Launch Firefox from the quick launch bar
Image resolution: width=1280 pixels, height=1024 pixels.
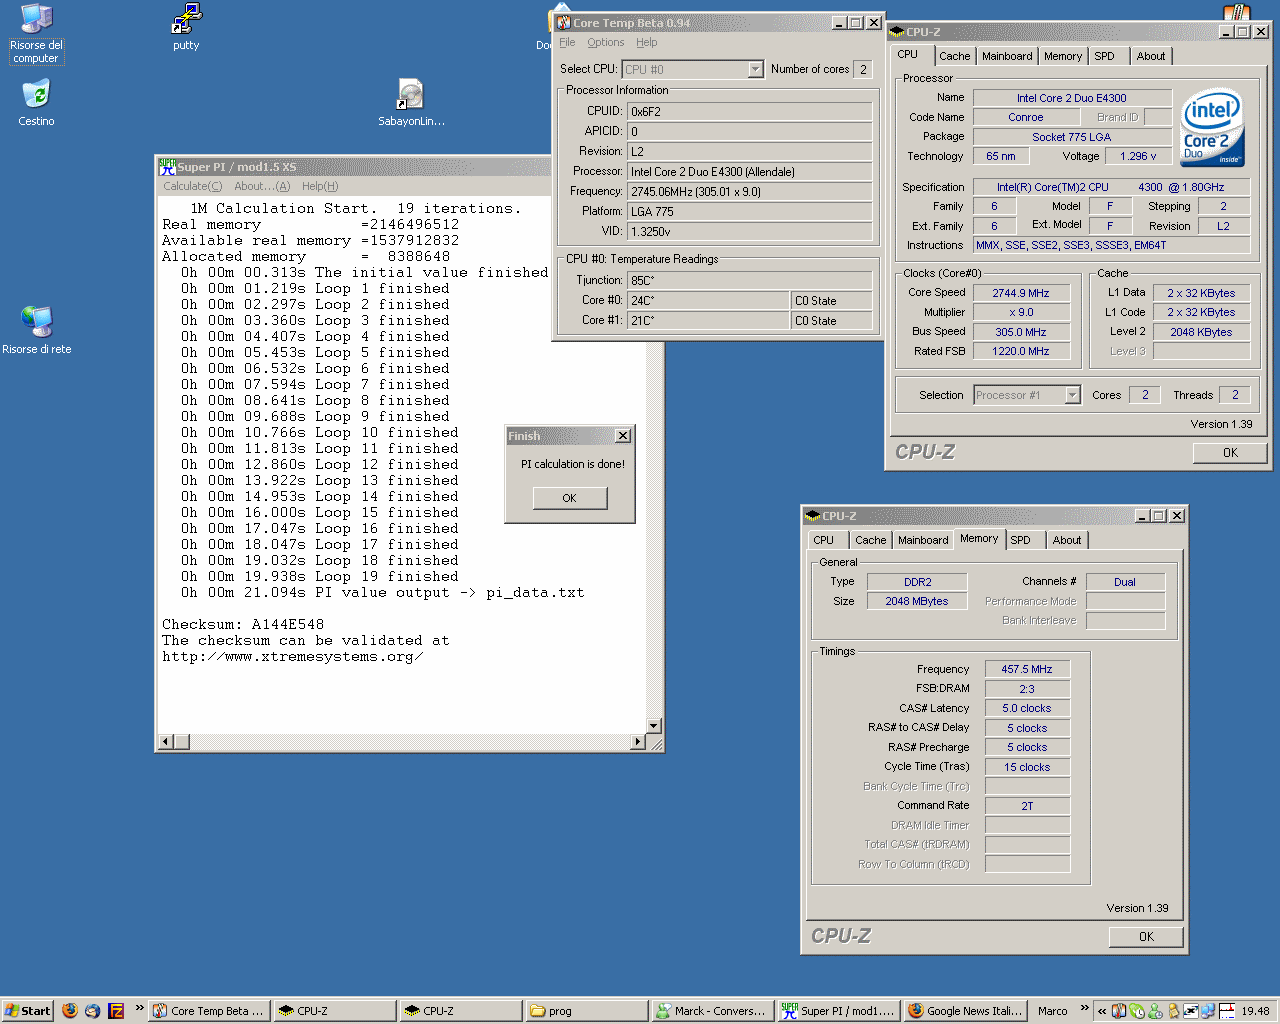70,1011
